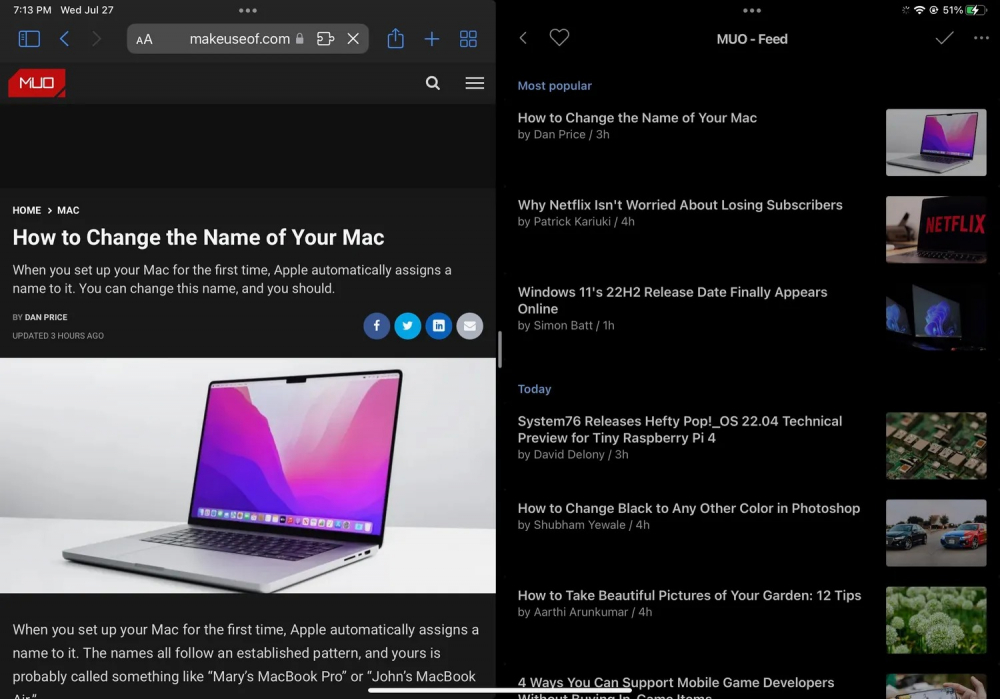
Task: Share article on LinkedIn
Action: click(x=439, y=326)
